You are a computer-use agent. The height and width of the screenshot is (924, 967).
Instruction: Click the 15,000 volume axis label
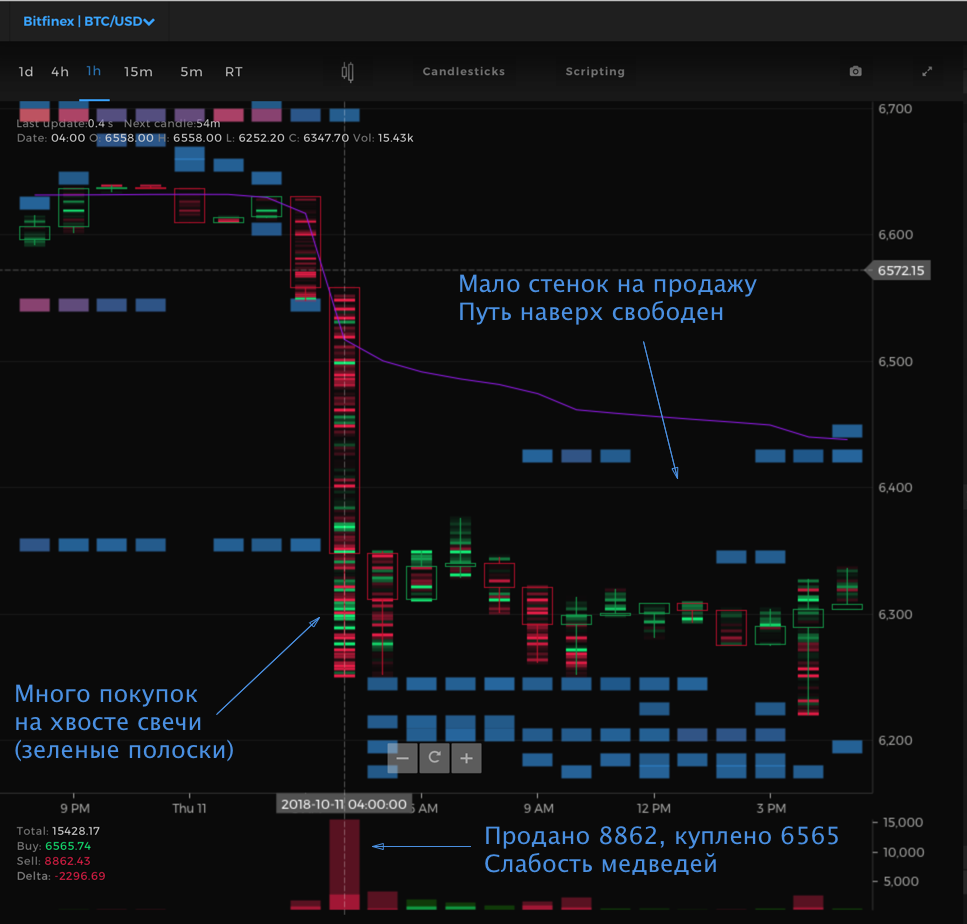(x=903, y=823)
